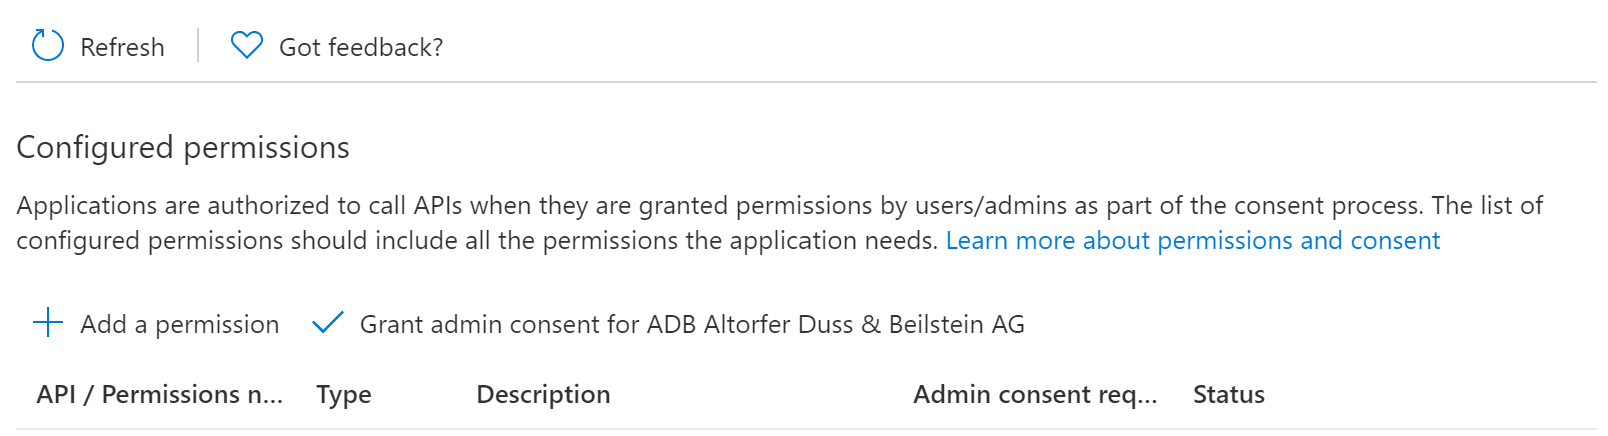Open the Got feedback? option
Screen dimensions: 1608x436
pyautogui.click(x=361, y=47)
